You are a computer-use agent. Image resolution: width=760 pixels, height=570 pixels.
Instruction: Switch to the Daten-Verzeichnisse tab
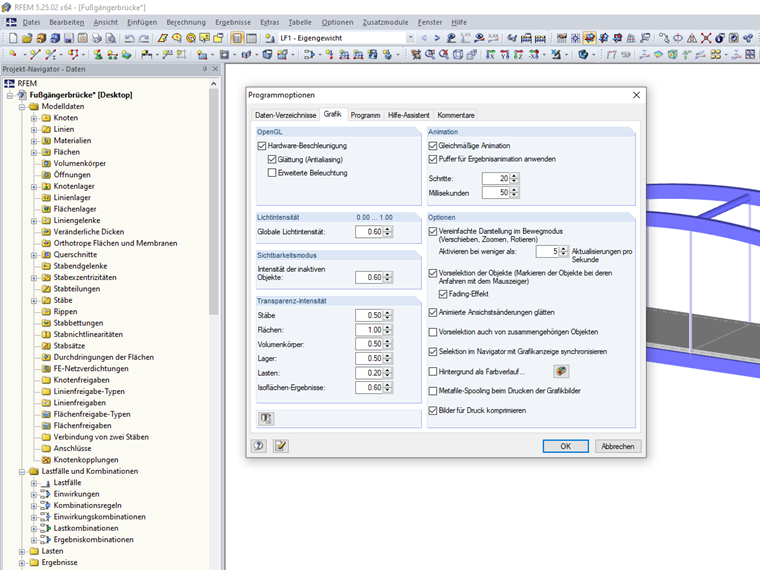(x=285, y=115)
